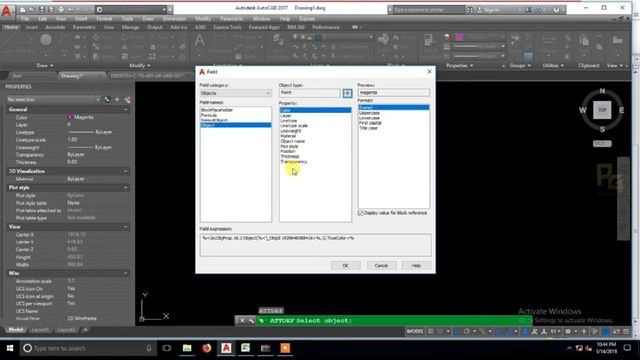
Task: Click the Magenta color swatch in Properties
Action: (x=70, y=117)
